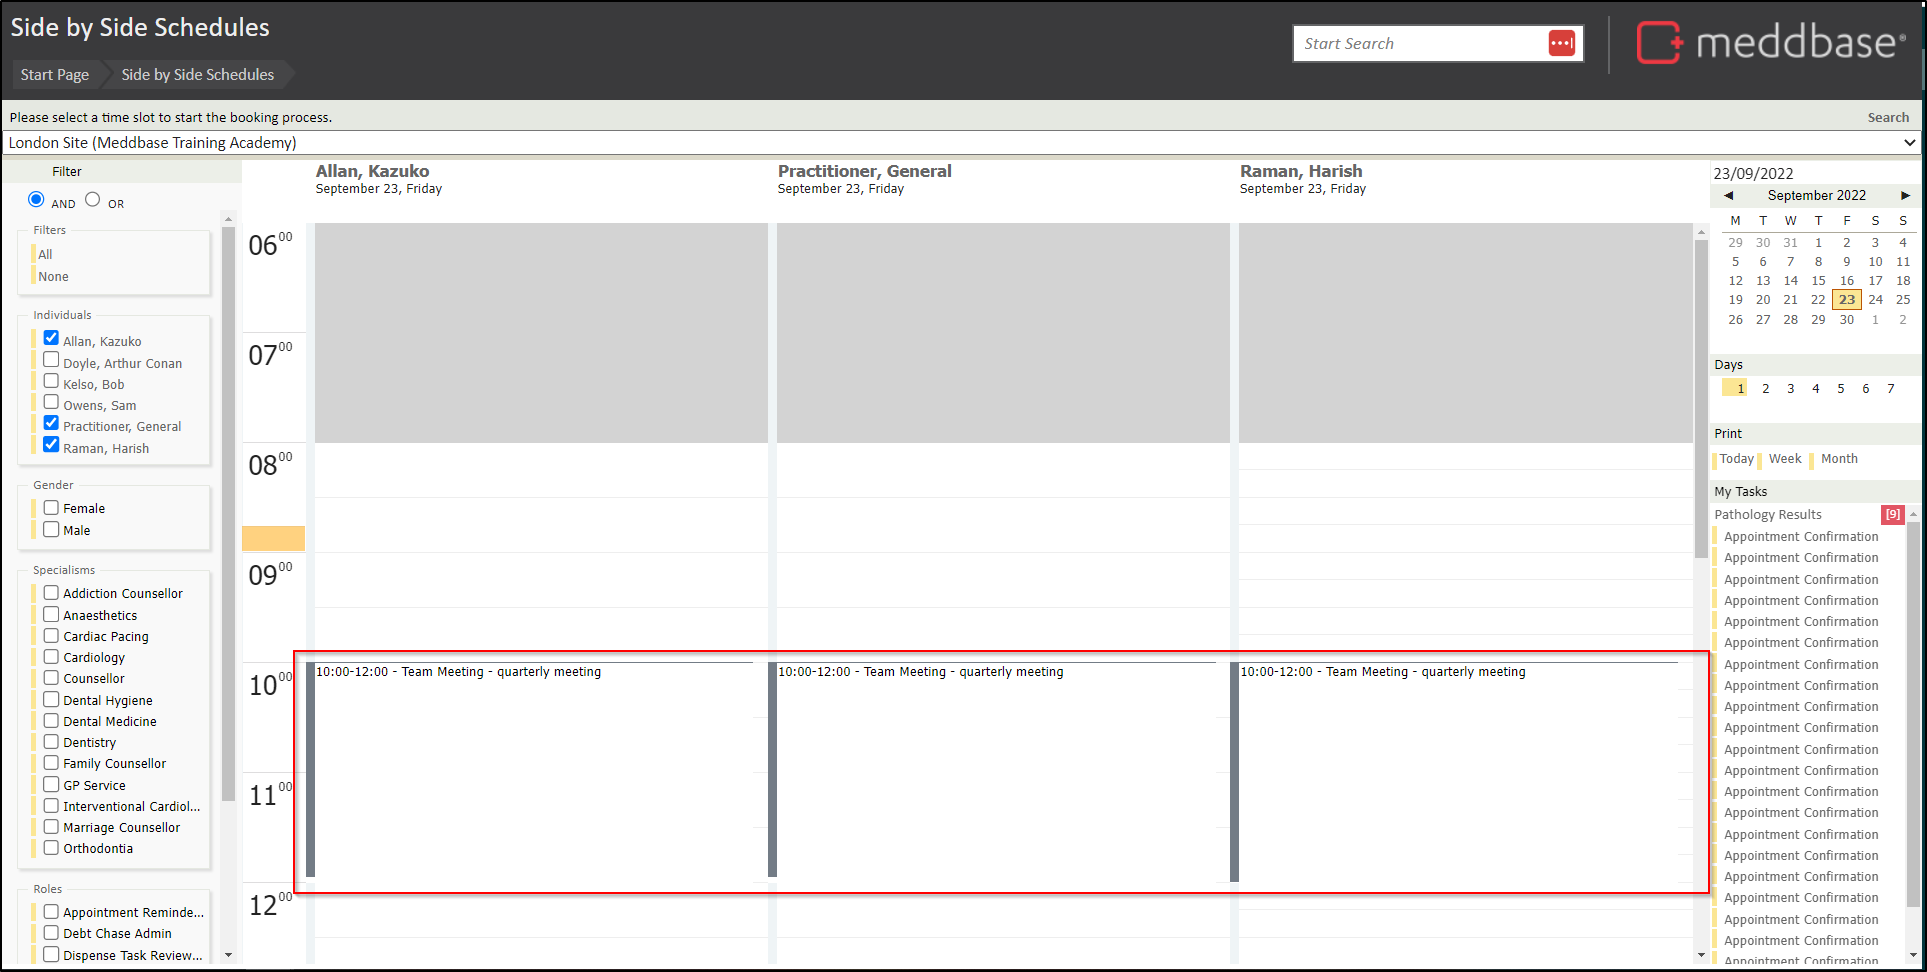Click the Search link
Screen dimensions: 1927x972
pyautogui.click(x=1887, y=118)
